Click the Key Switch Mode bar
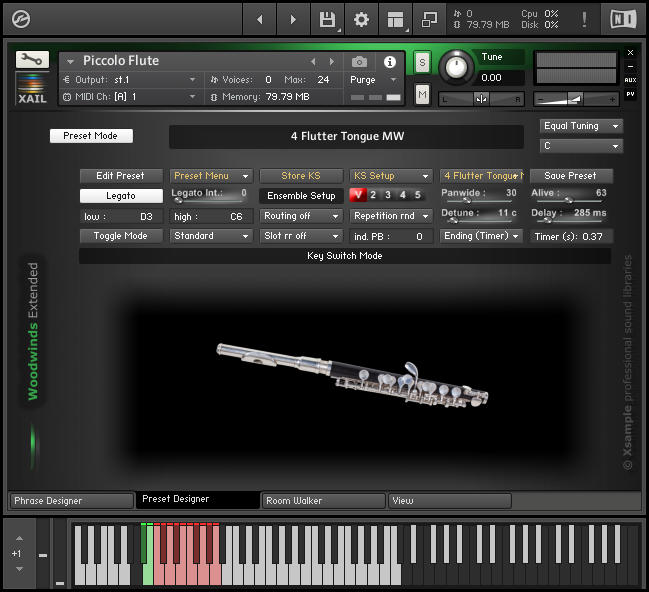 coord(345,256)
